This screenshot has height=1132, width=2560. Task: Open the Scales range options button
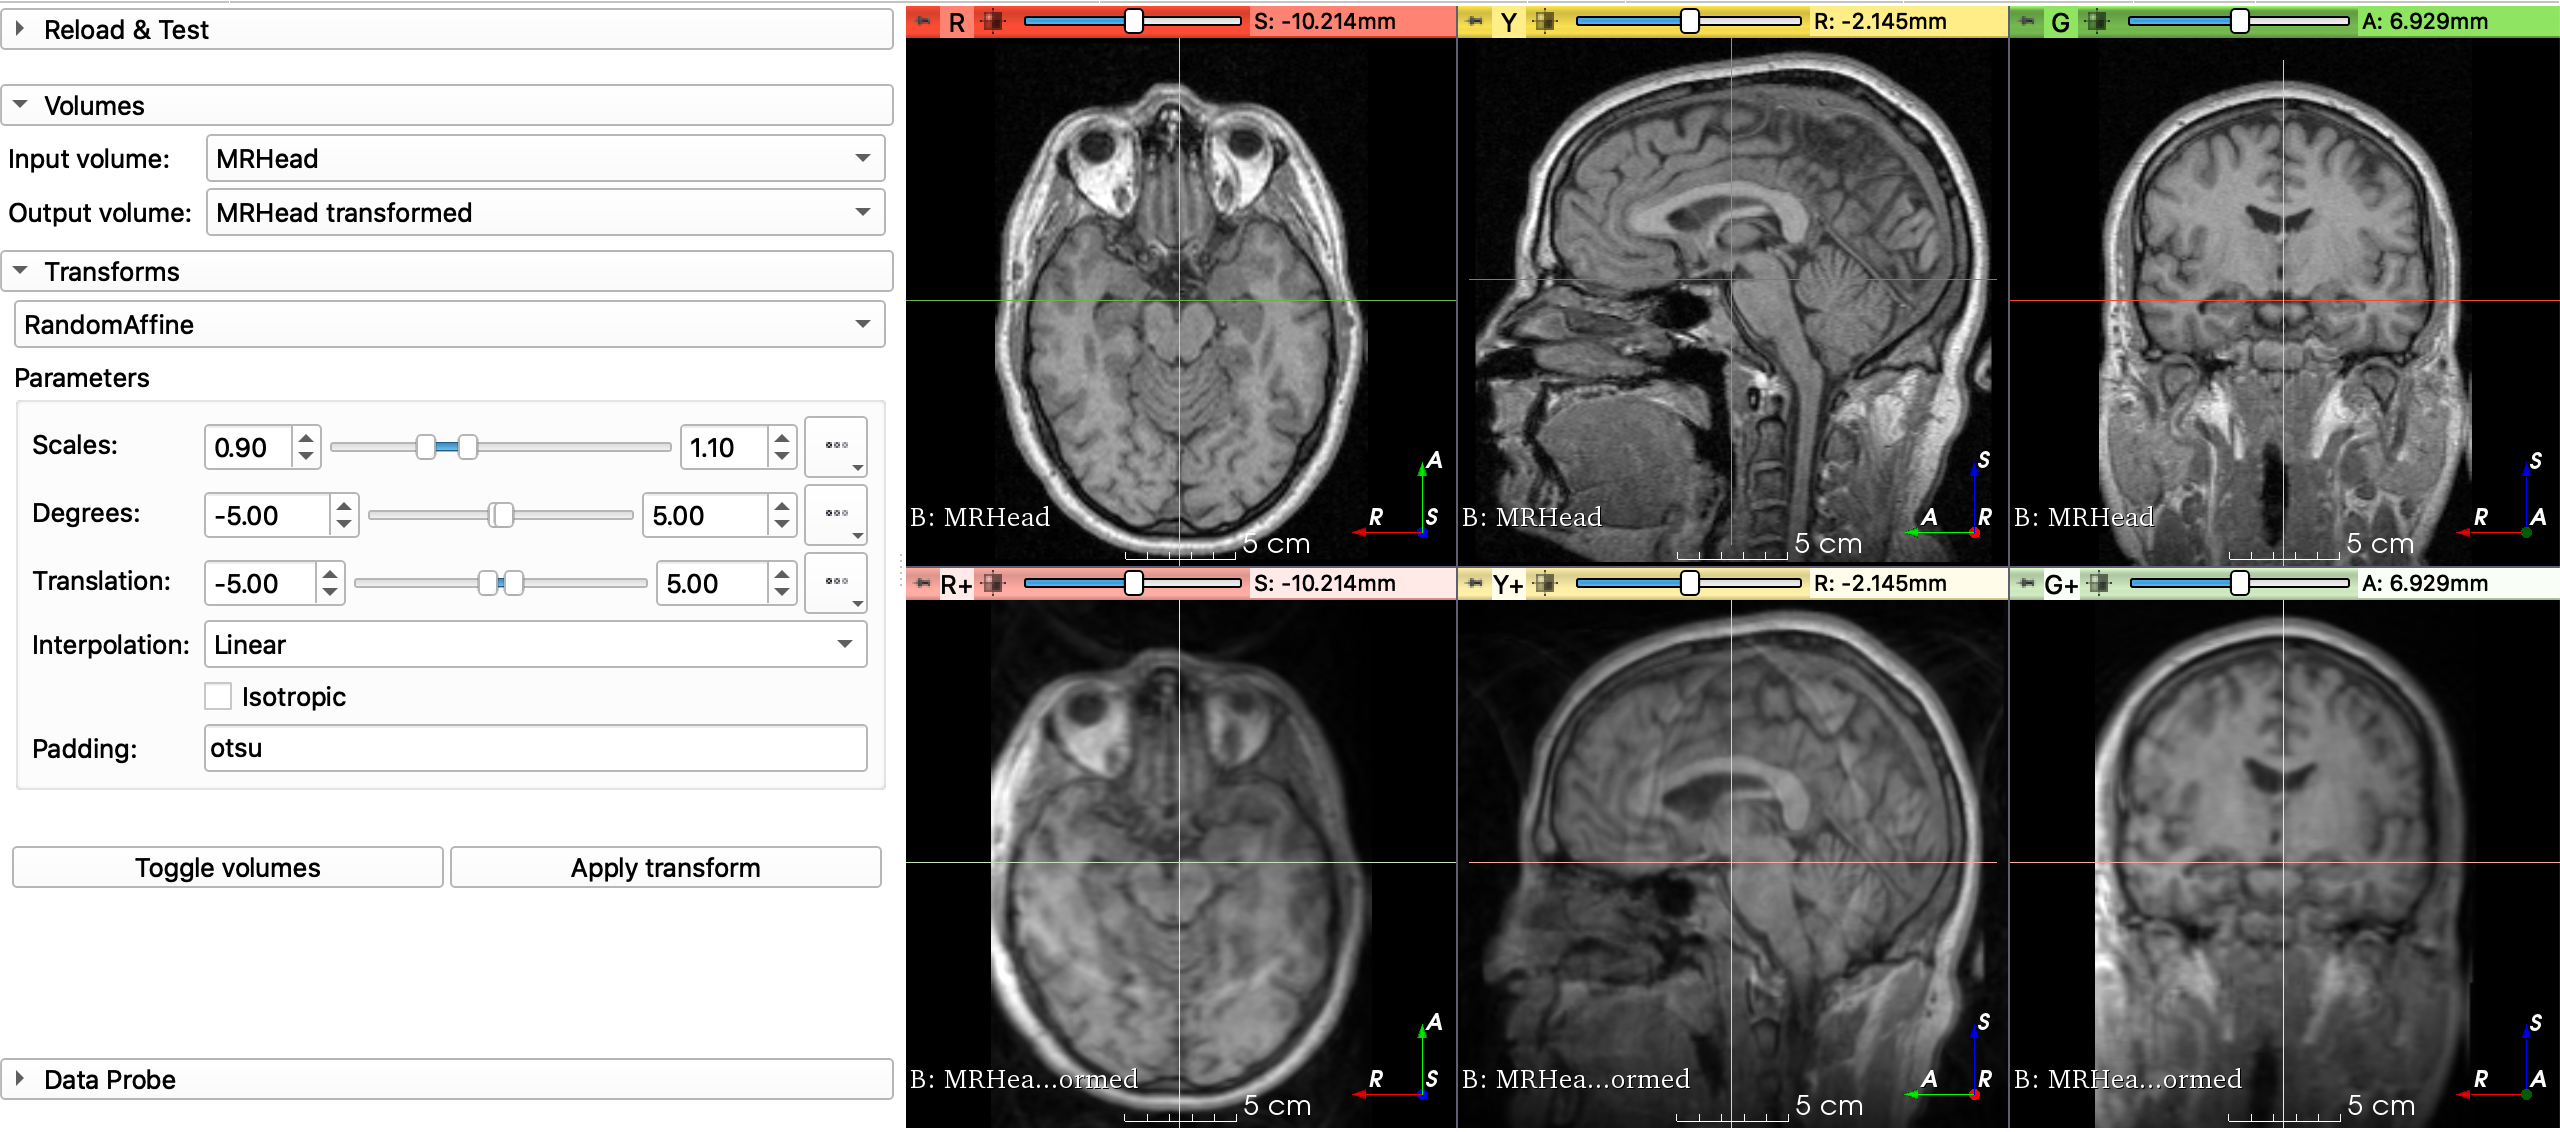pos(837,447)
